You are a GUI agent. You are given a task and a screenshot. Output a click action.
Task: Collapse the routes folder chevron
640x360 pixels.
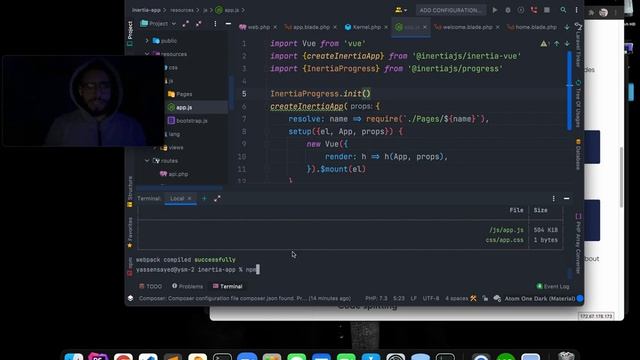point(147,161)
